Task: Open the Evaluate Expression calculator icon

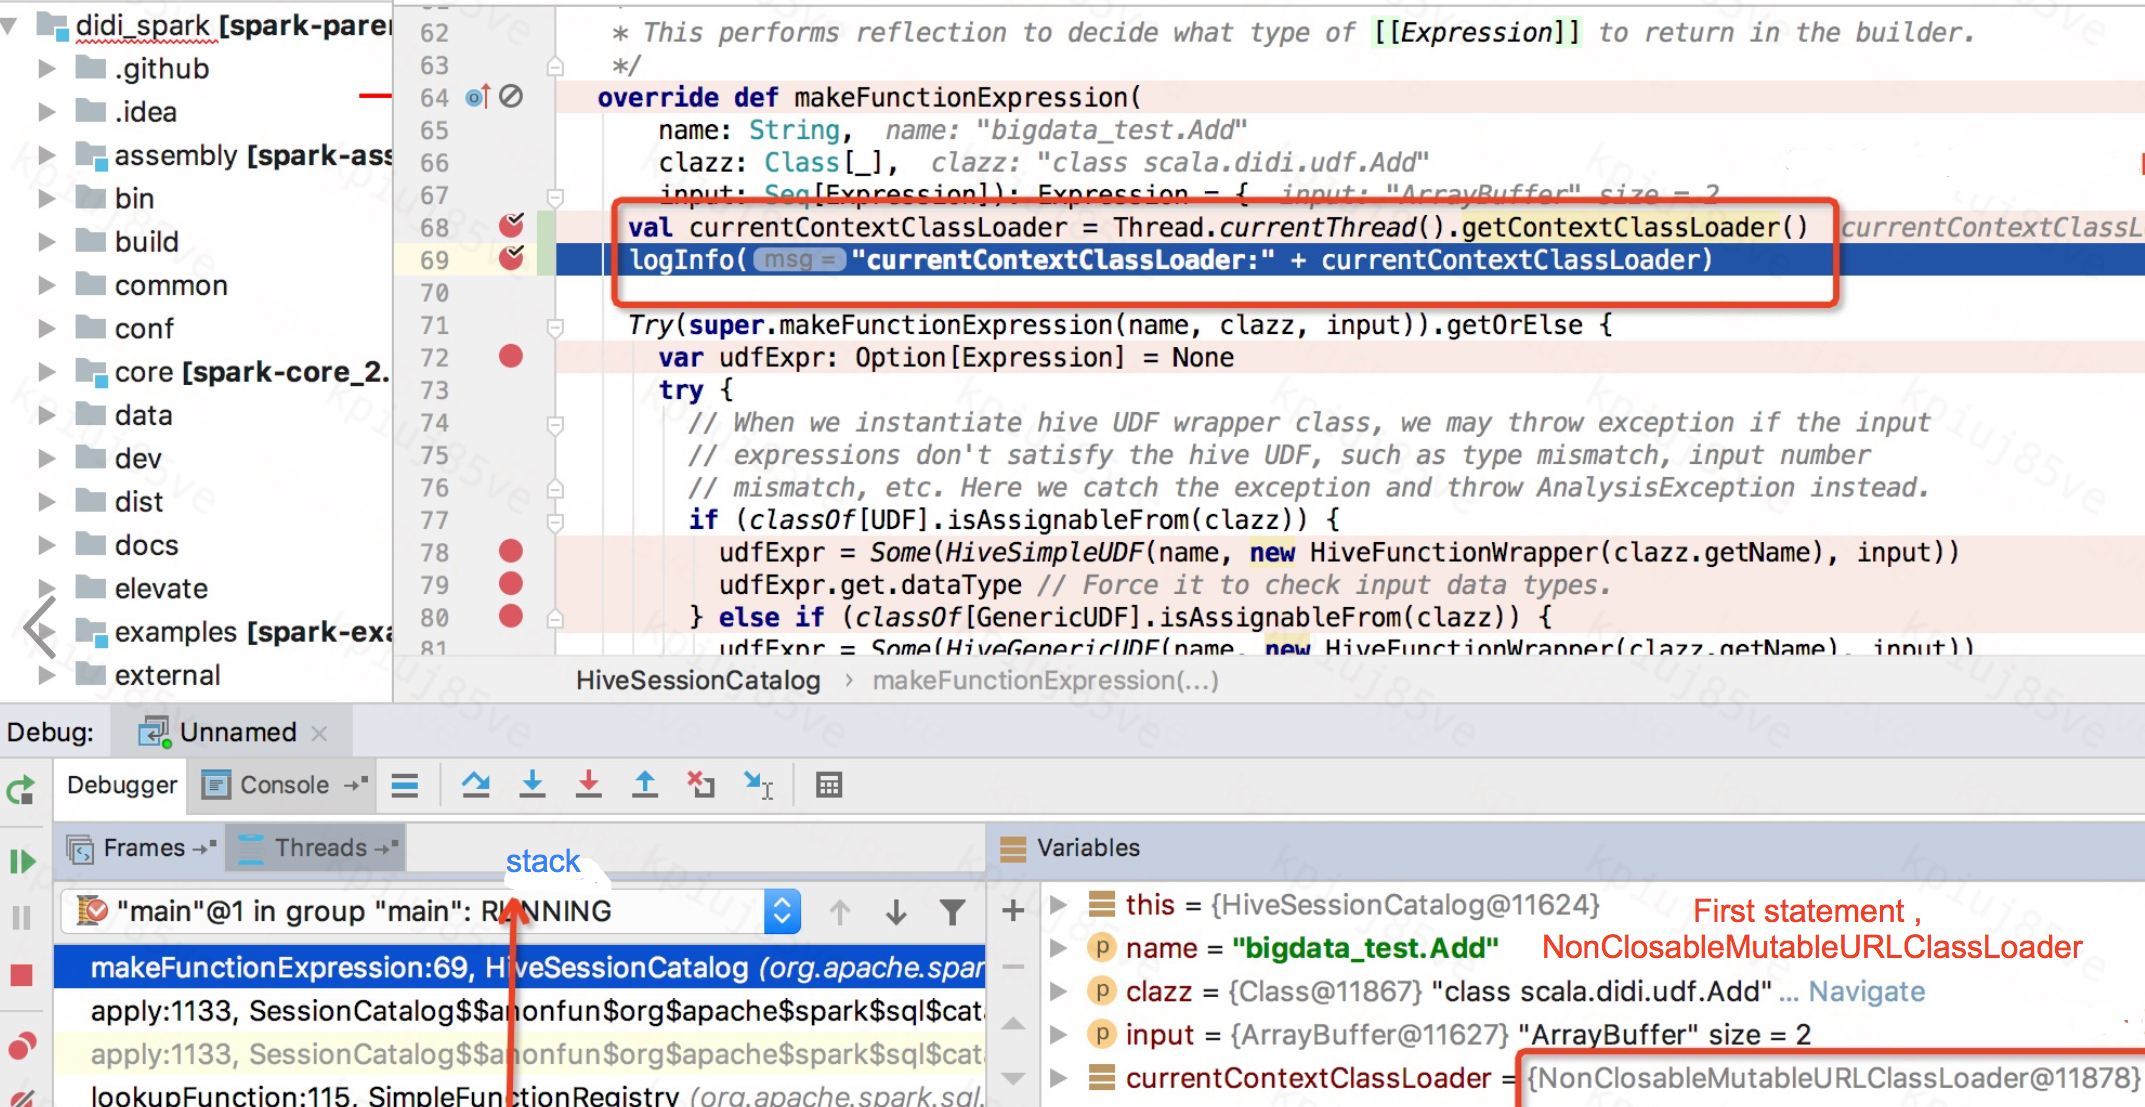Action: pyautogui.click(x=829, y=785)
